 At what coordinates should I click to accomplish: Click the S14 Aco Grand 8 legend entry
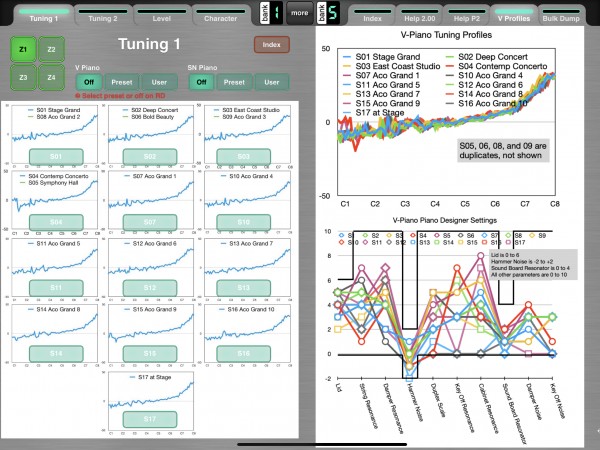484,94
